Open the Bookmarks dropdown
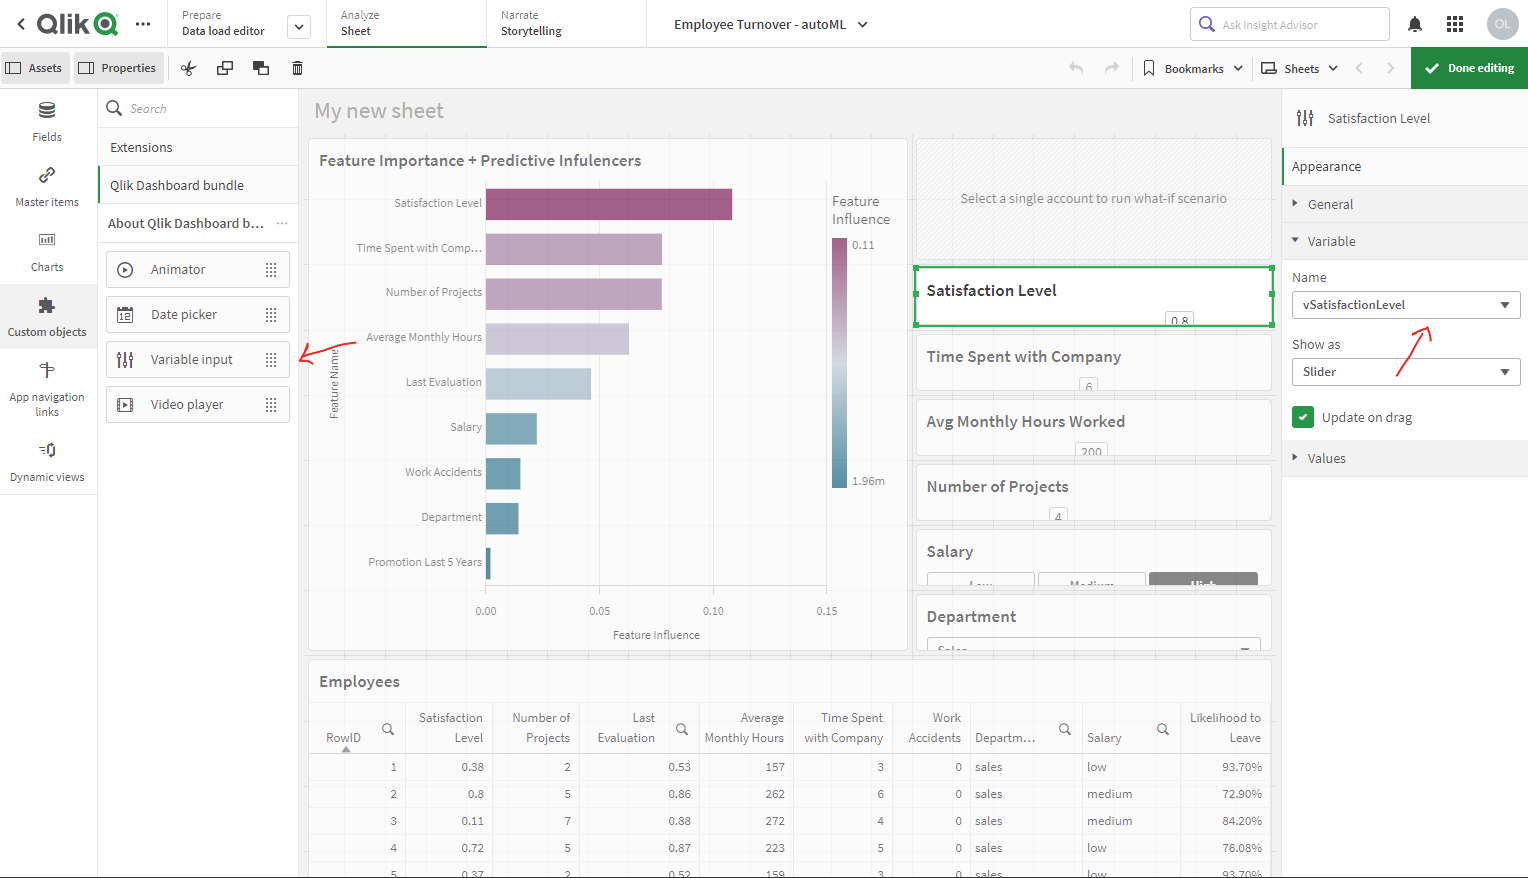 tap(1193, 68)
